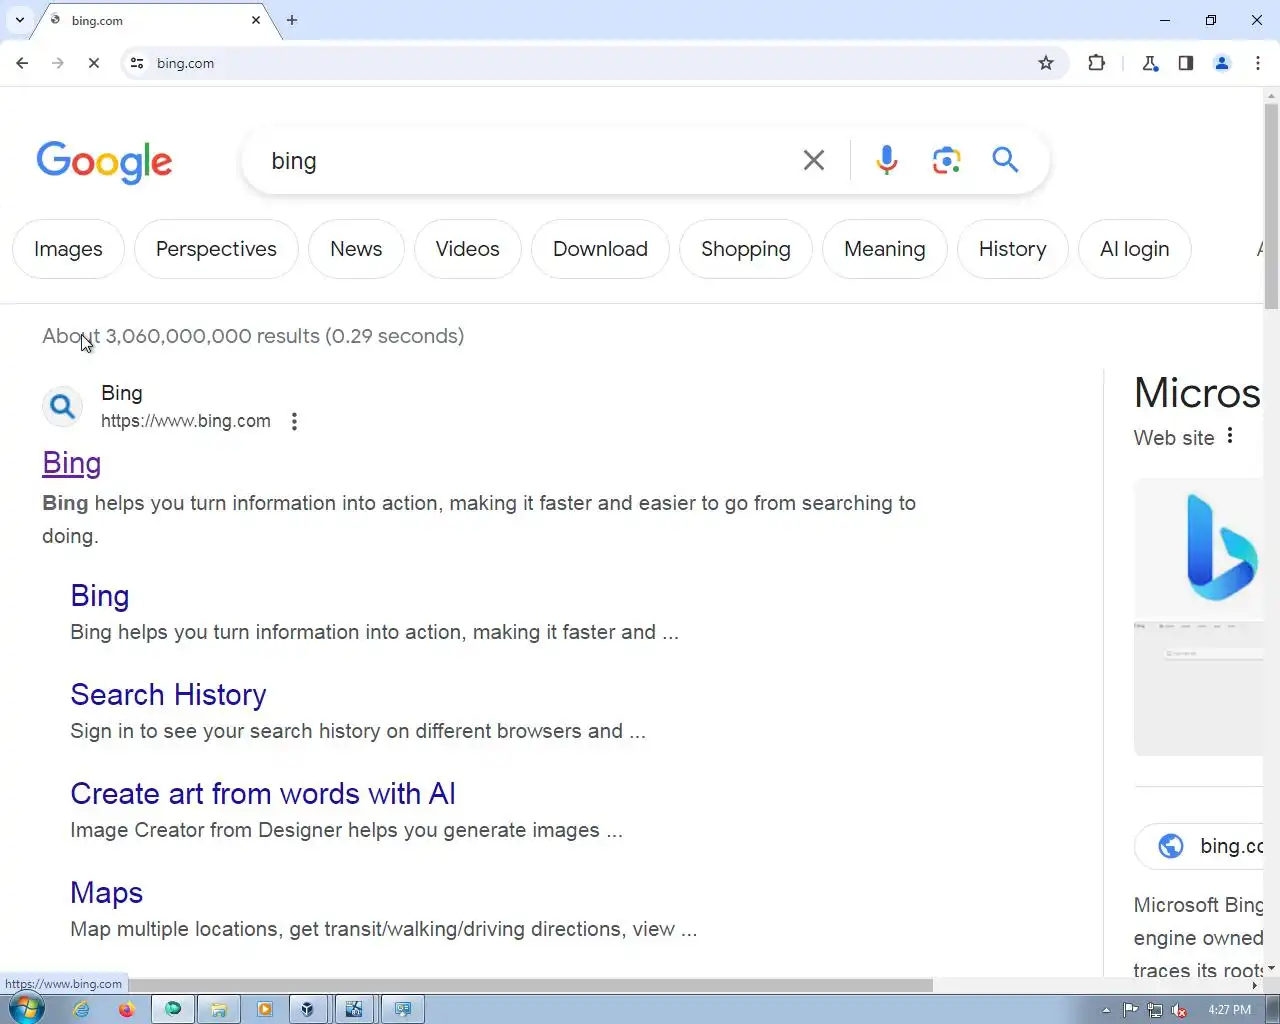The image size is (1280, 1024).
Task: Select the Meaning filter chip
Action: 884,249
